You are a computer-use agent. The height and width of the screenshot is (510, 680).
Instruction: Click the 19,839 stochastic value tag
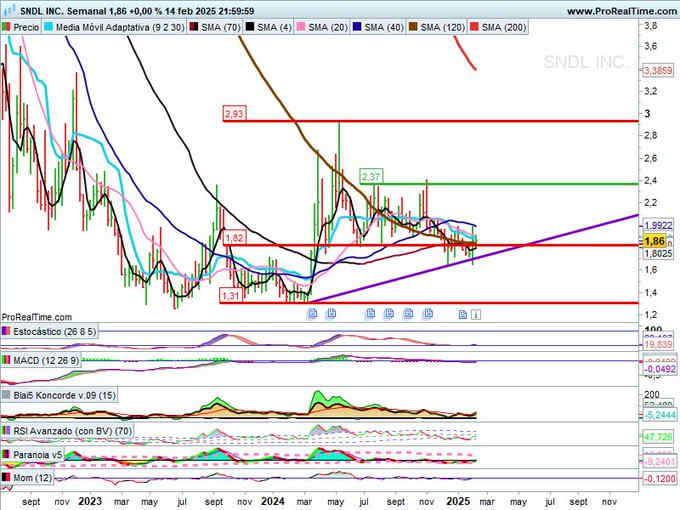tap(658, 344)
